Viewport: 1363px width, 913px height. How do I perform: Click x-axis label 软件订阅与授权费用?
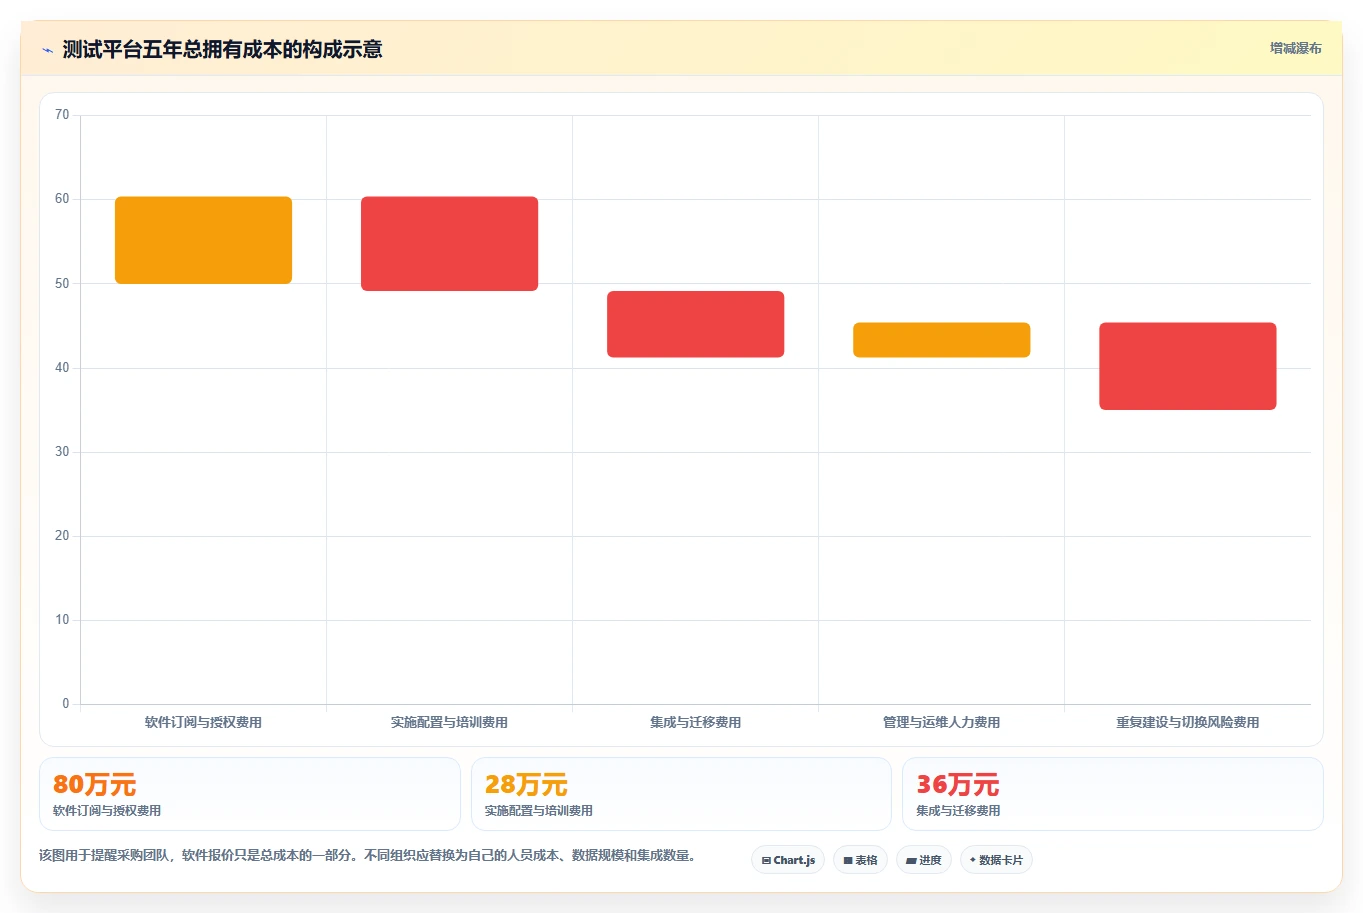(203, 722)
